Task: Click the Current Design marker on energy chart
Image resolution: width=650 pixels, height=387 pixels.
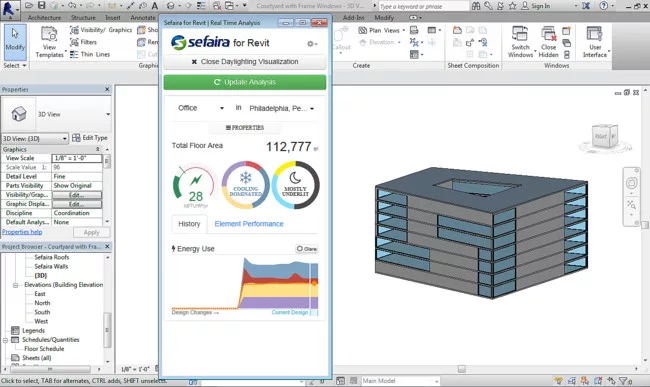Action: (314, 283)
